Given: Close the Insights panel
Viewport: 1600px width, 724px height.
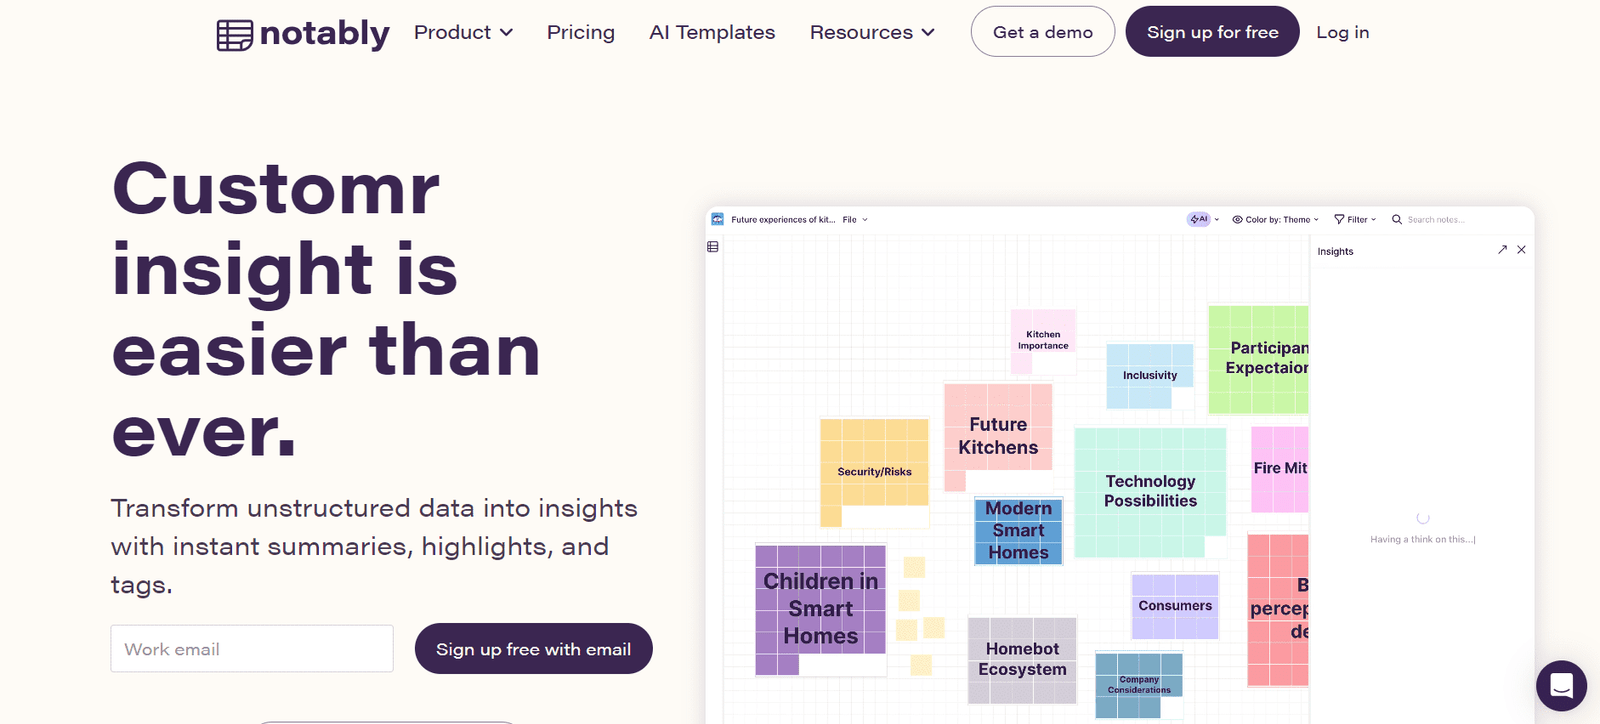Looking at the screenshot, I should (x=1521, y=250).
